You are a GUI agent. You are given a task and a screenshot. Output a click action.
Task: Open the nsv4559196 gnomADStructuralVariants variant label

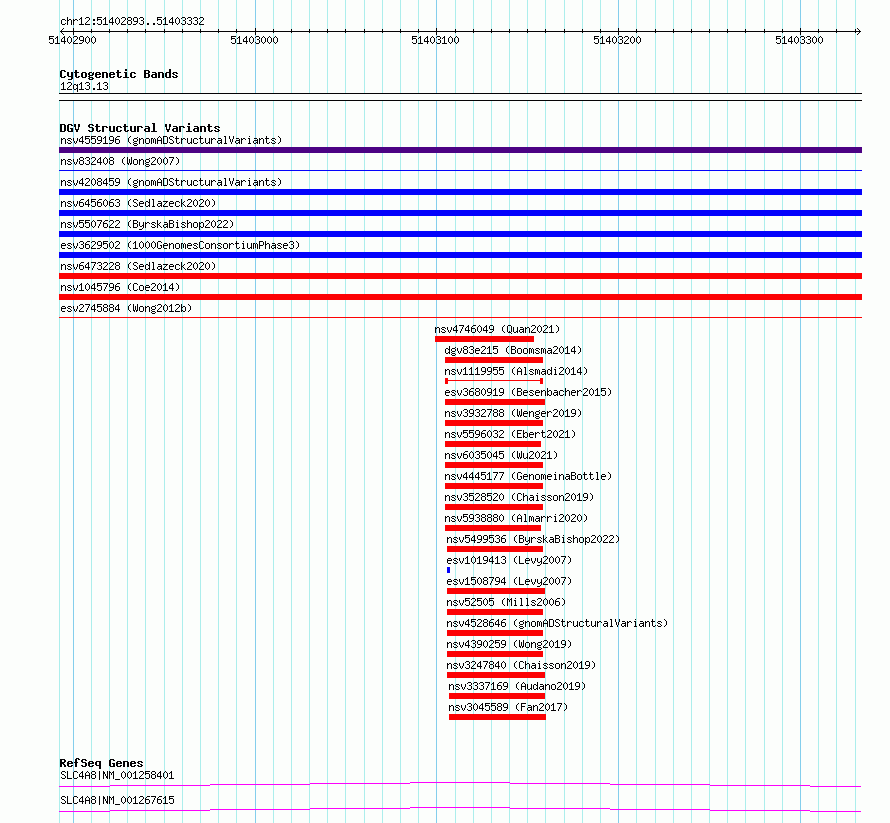171,140
